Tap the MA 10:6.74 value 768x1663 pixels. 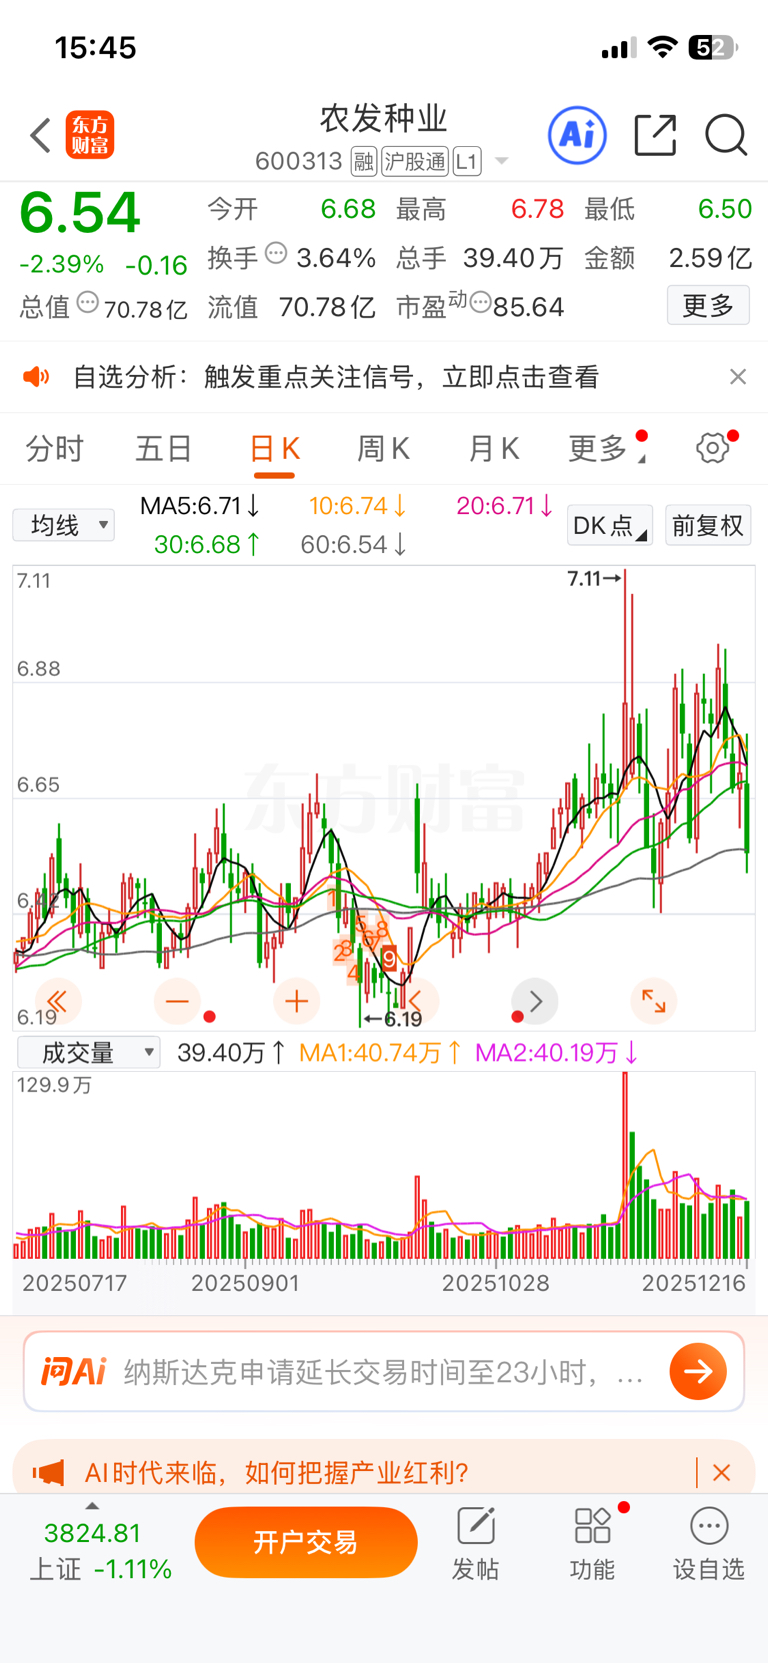pos(357,506)
